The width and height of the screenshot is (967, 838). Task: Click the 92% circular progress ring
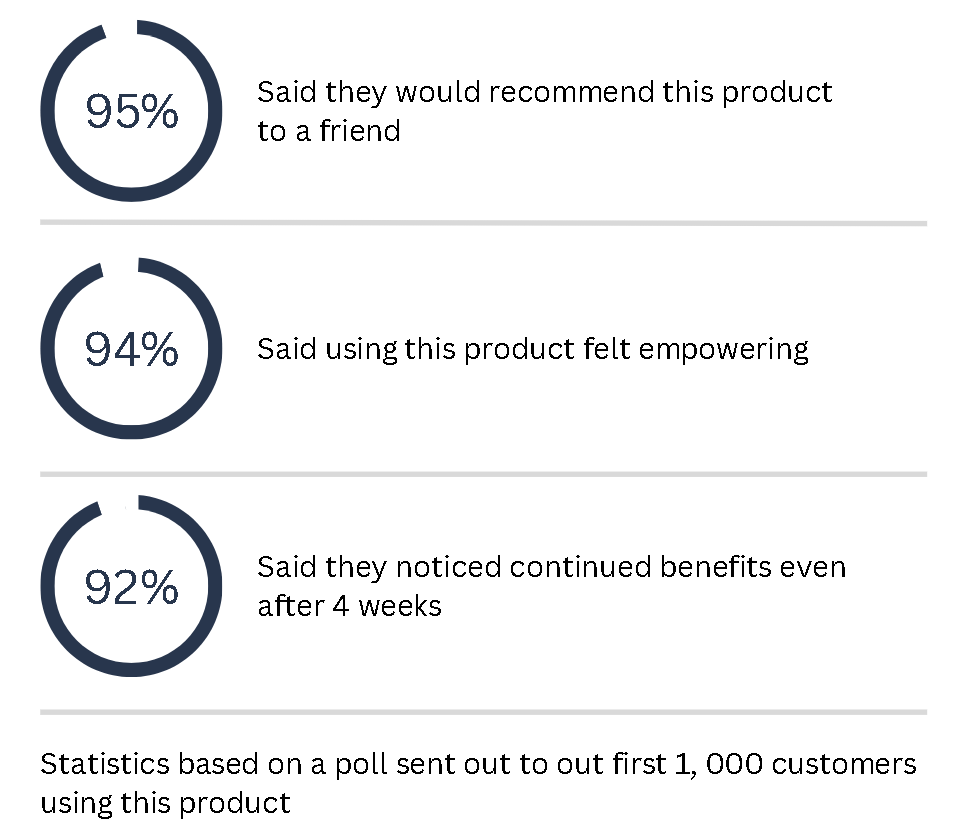click(x=131, y=586)
